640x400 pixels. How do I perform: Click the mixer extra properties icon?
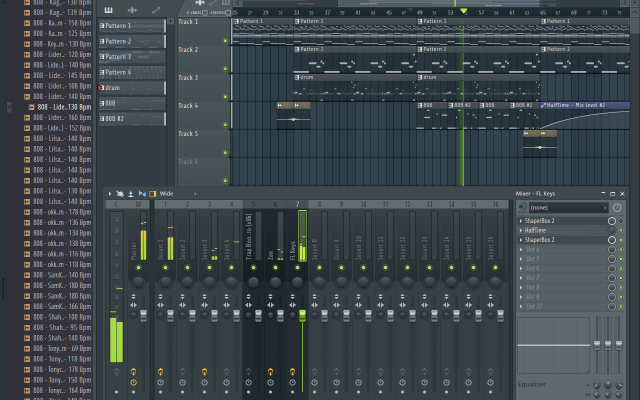point(153,194)
